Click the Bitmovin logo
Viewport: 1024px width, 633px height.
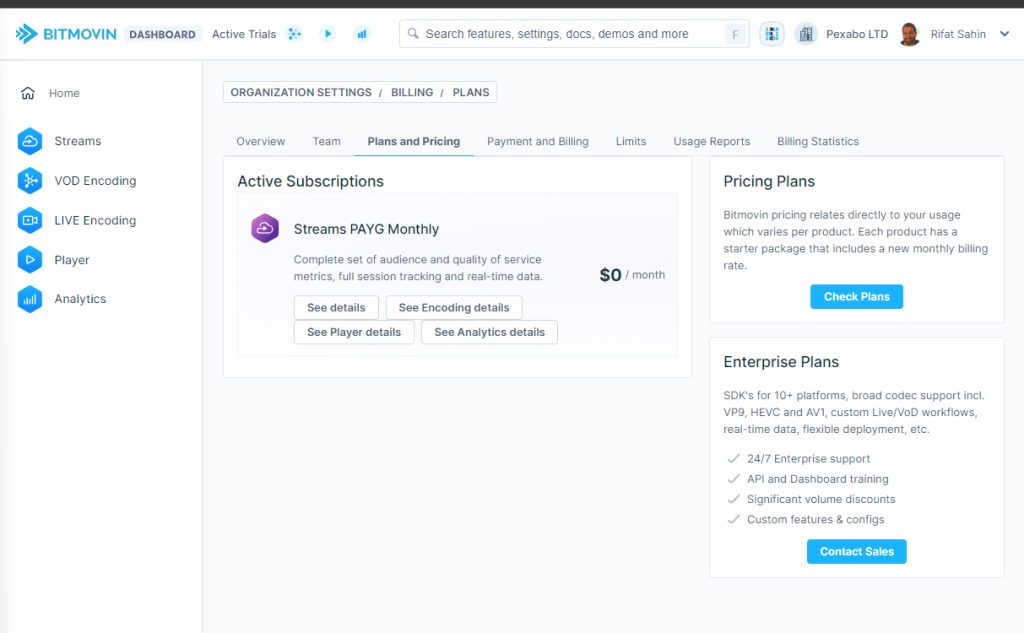point(66,34)
